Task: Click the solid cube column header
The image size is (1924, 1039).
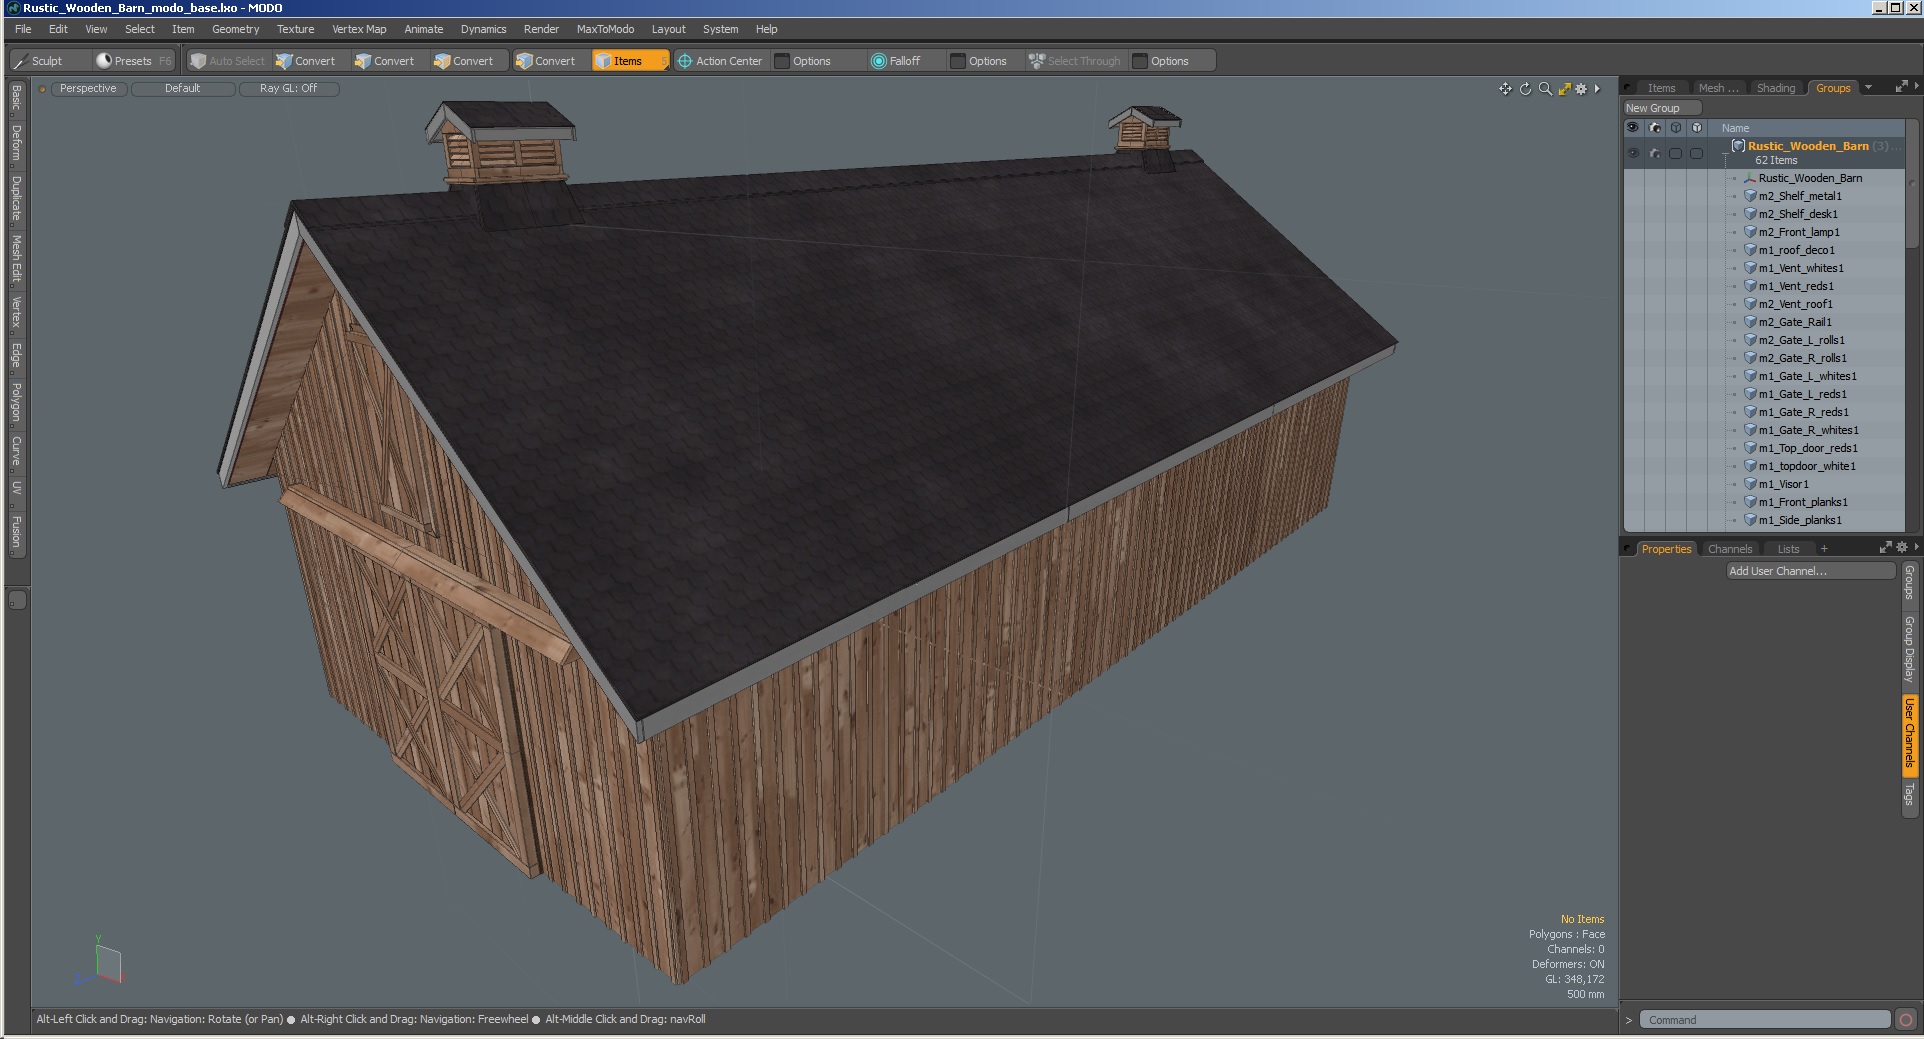Action: pos(1697,128)
